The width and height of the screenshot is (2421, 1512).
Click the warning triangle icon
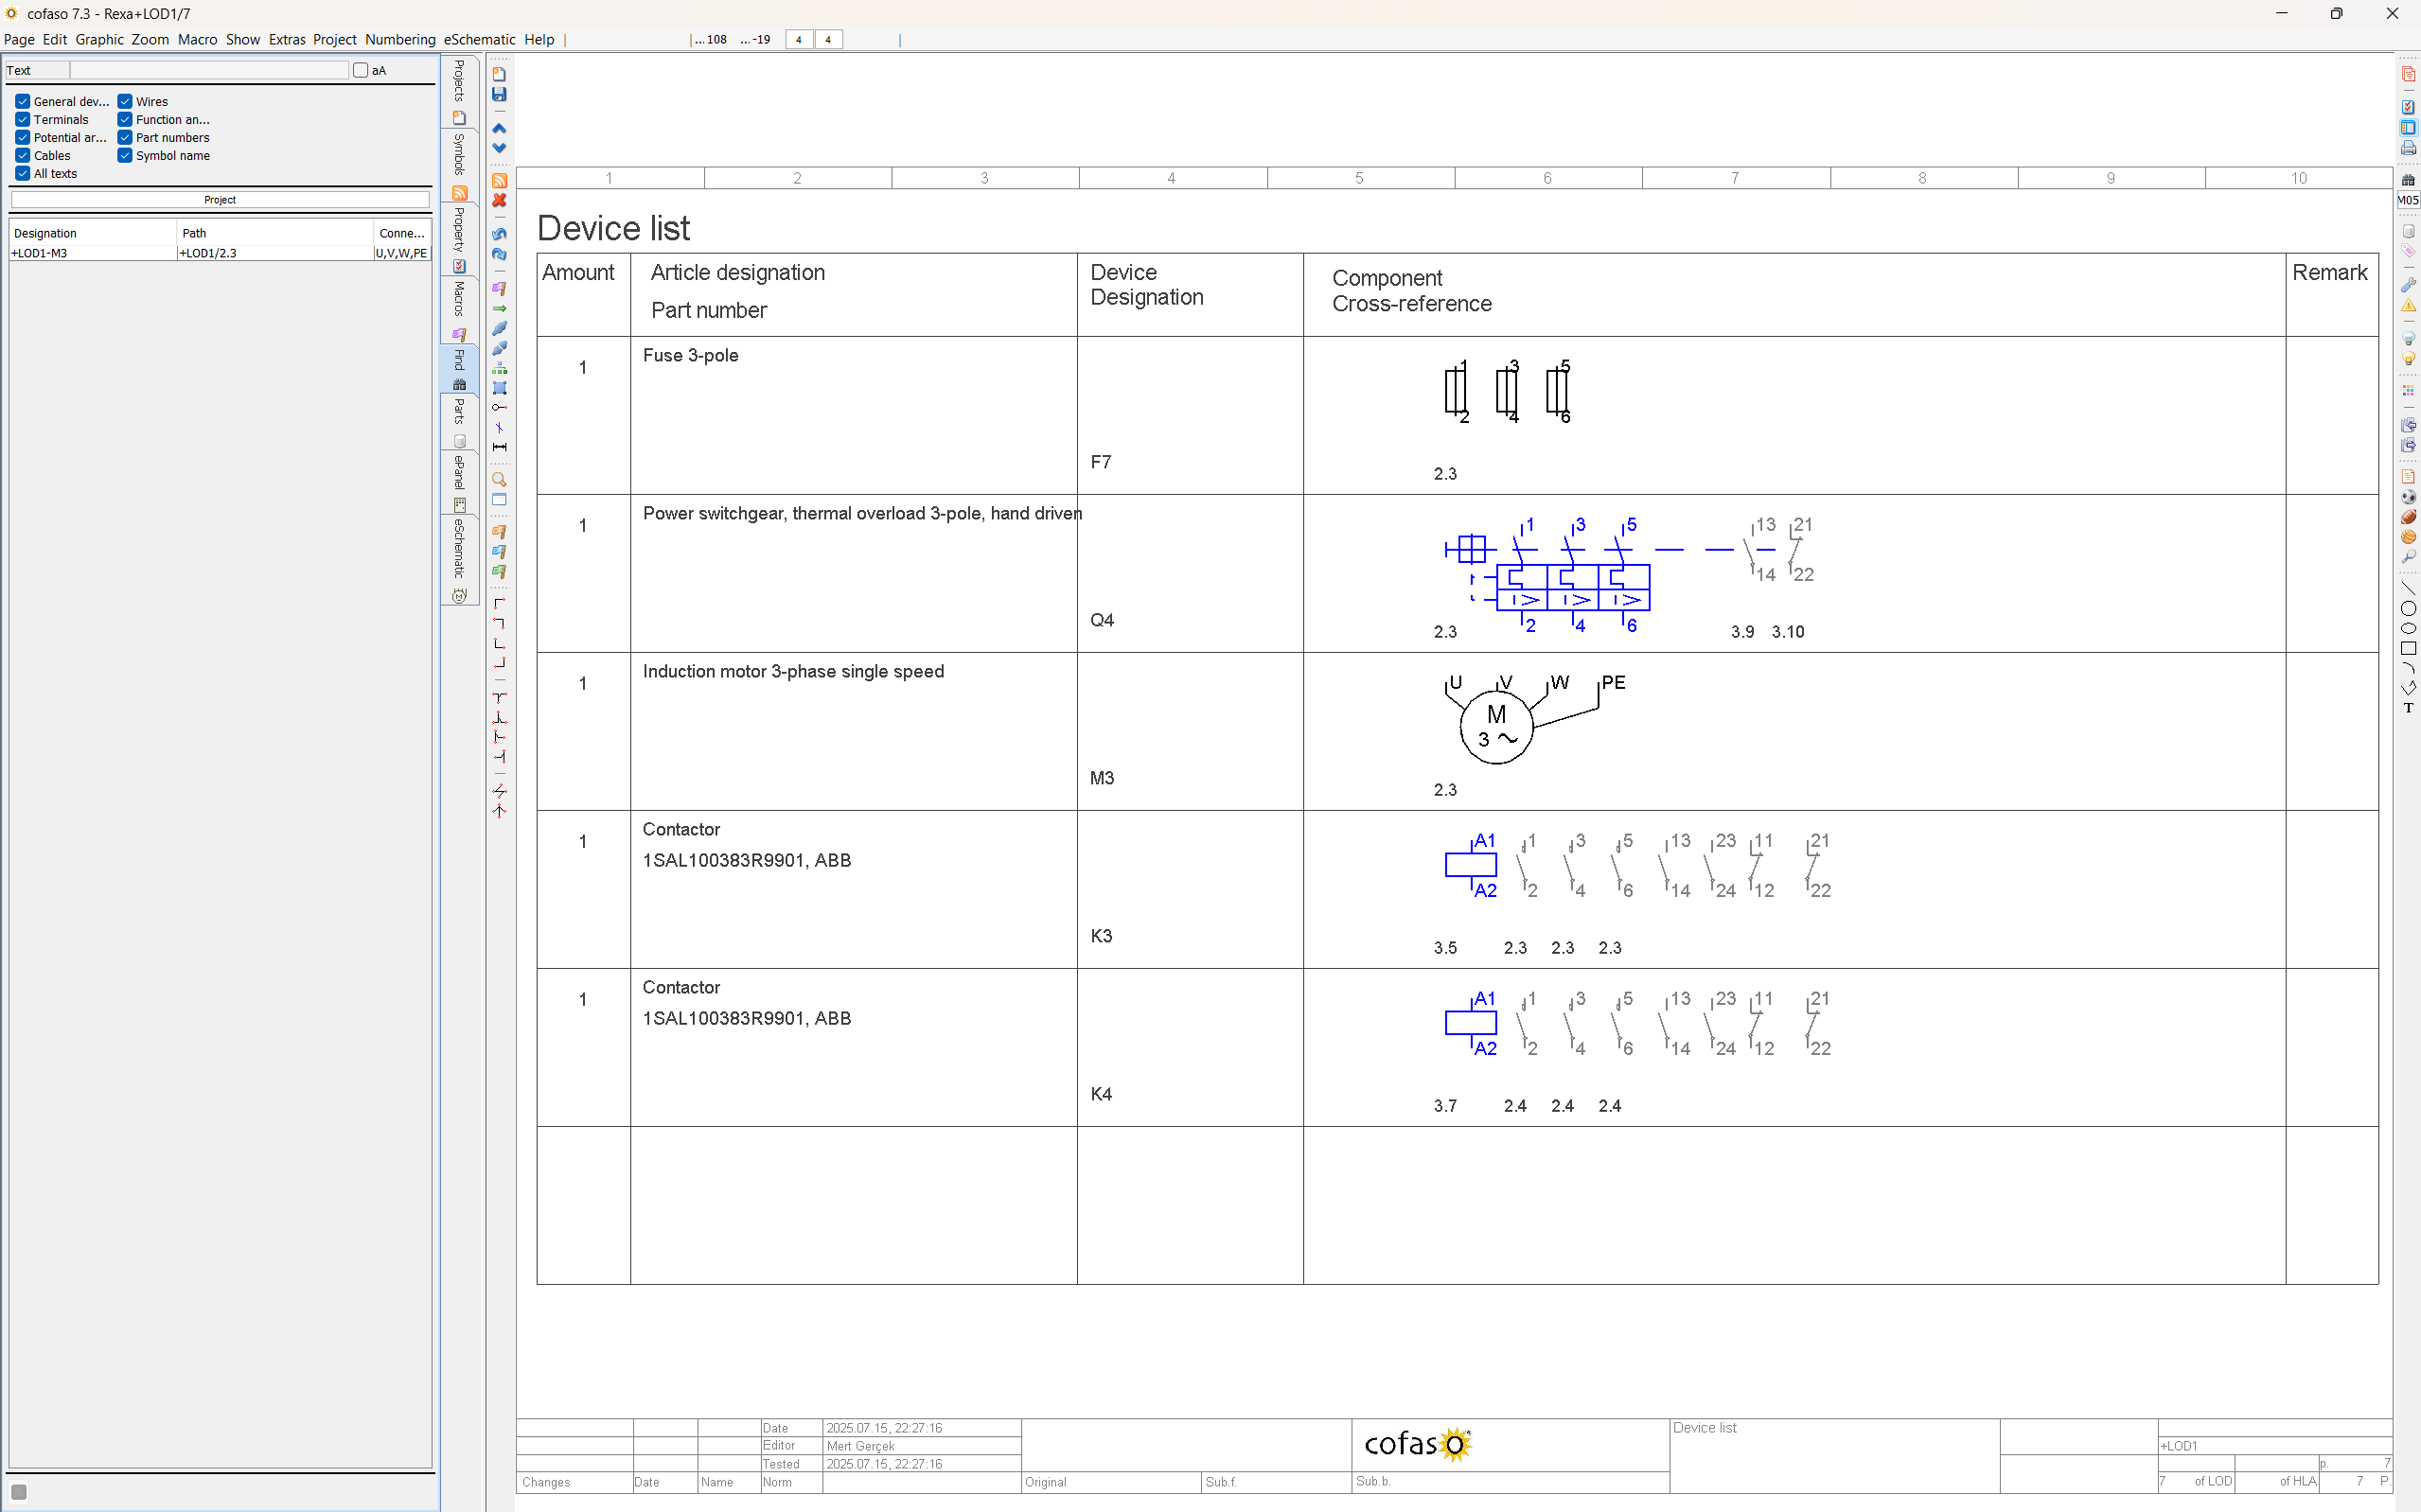click(x=2408, y=306)
